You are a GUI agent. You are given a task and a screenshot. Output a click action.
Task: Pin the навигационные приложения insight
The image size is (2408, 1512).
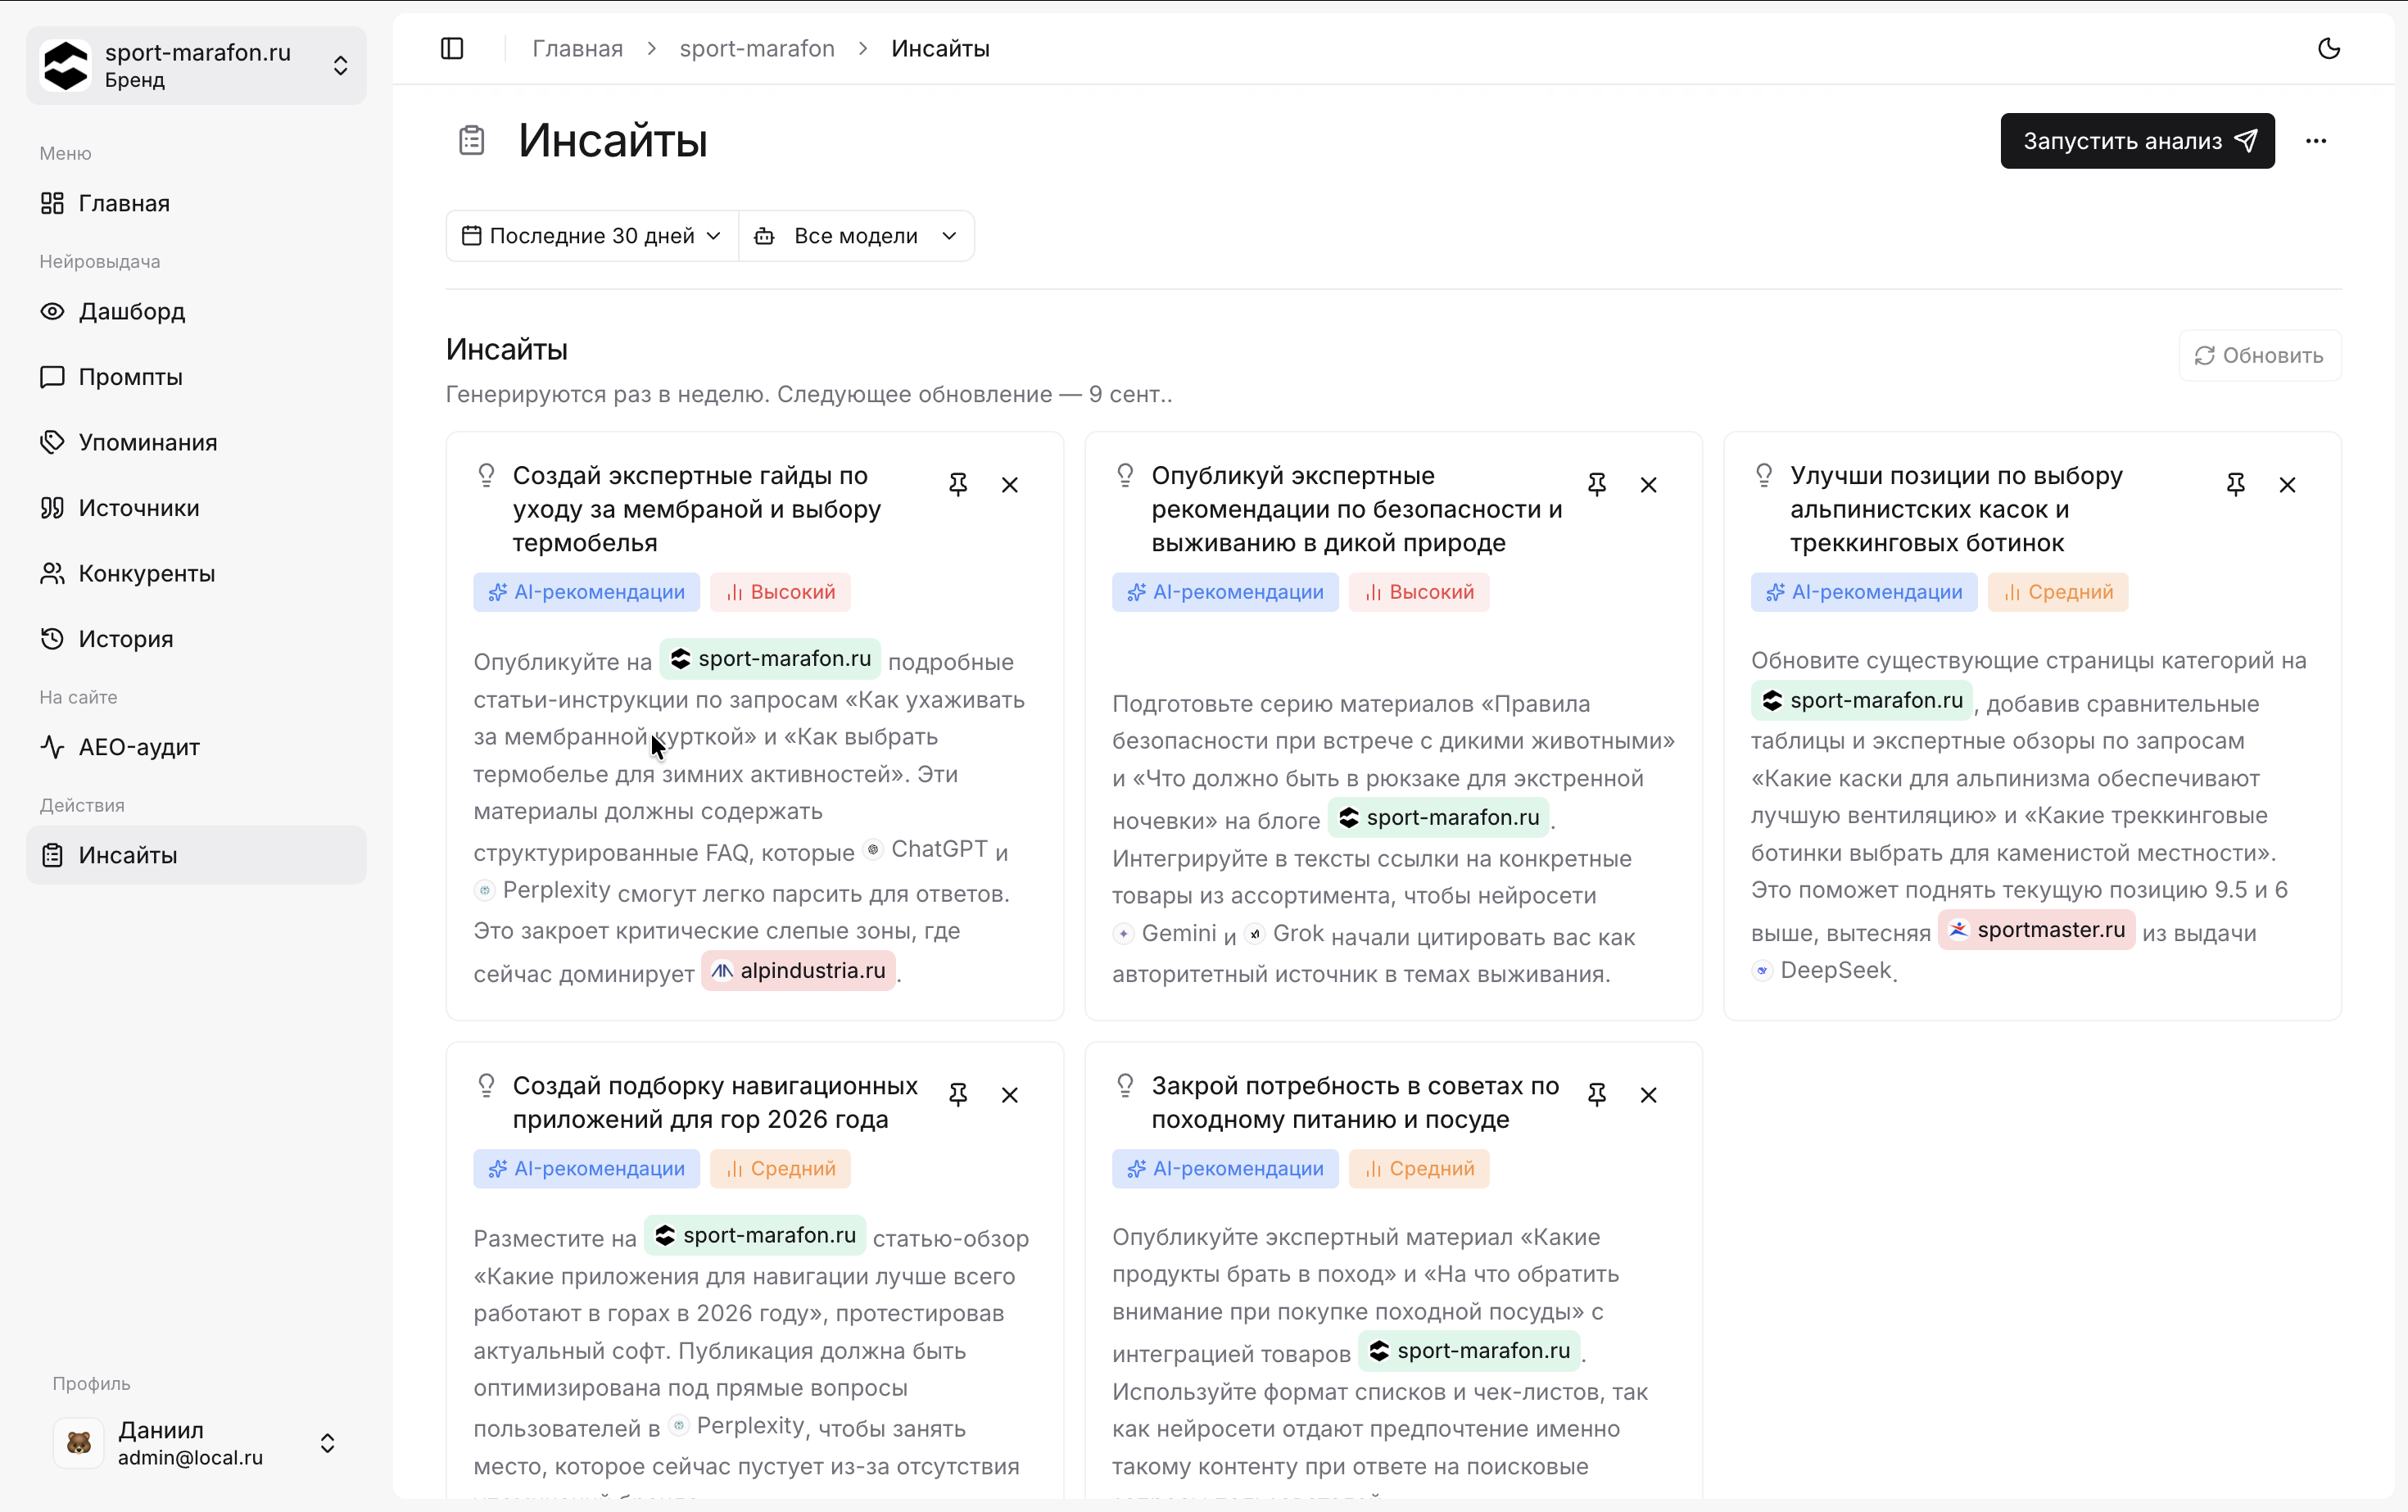pyautogui.click(x=958, y=1095)
